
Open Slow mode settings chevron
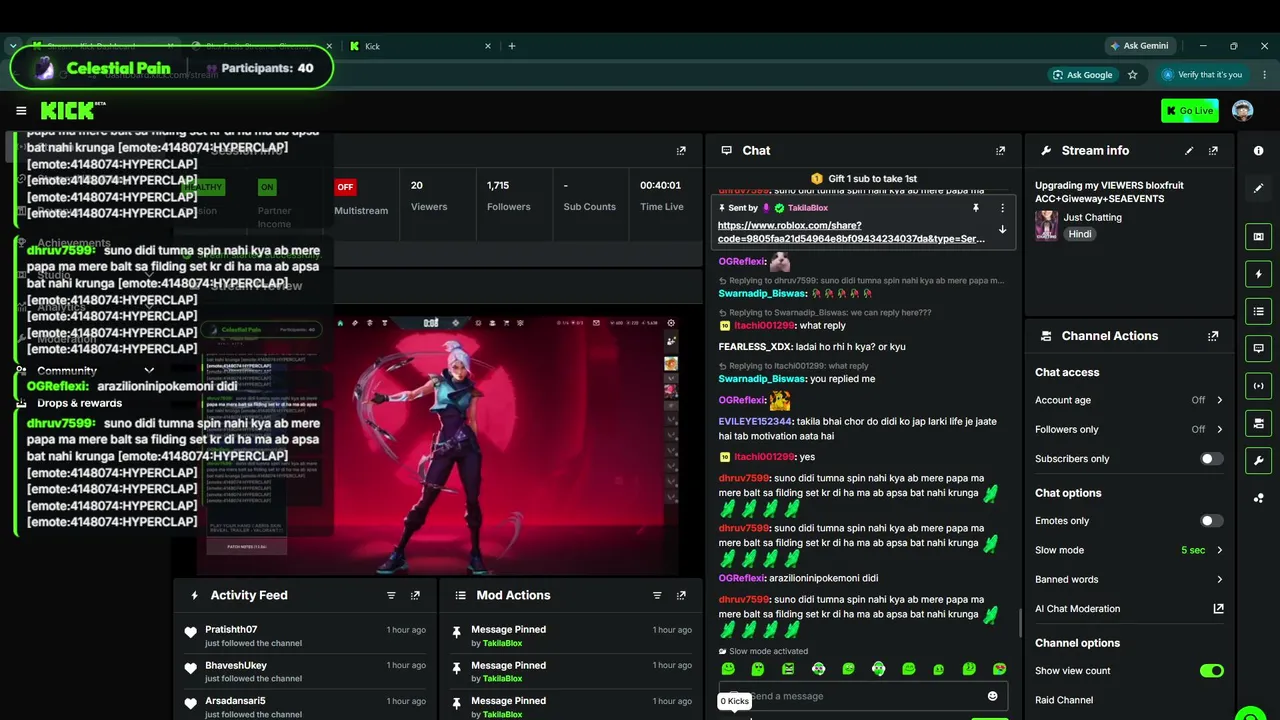[1219, 550]
